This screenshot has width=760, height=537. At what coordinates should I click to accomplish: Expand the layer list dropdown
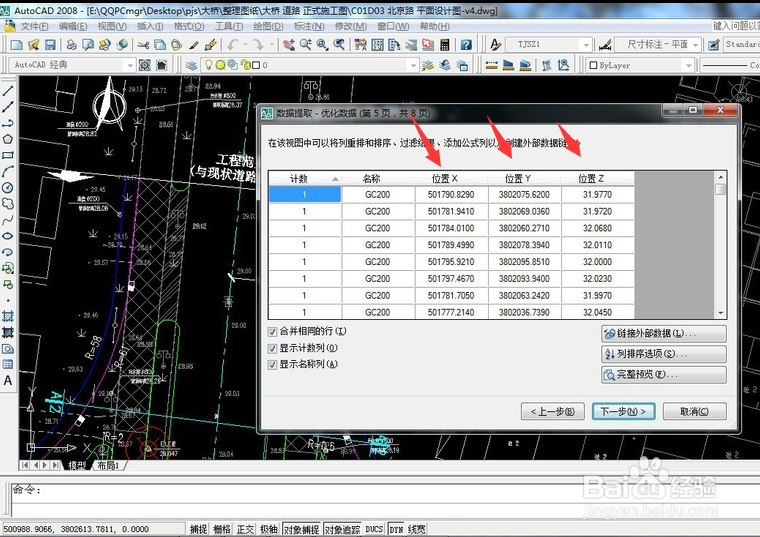[412, 65]
